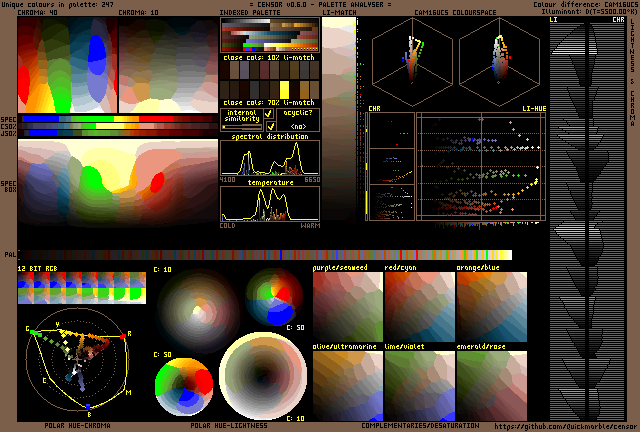Click the 'LI-HUE' plot label

534,109
